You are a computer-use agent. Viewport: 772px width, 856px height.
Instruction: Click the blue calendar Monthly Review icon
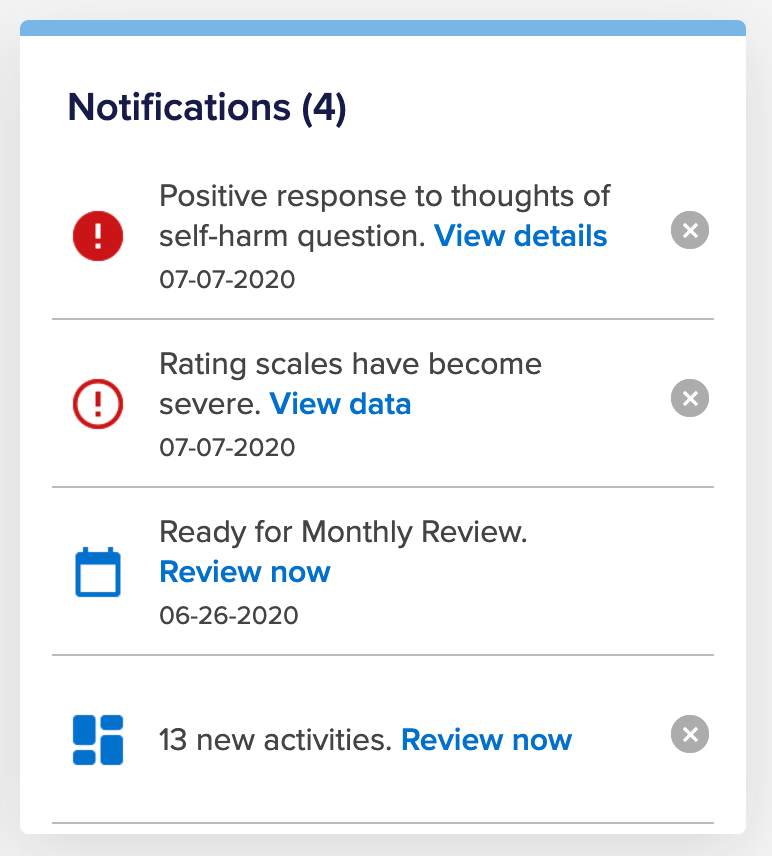coord(98,572)
